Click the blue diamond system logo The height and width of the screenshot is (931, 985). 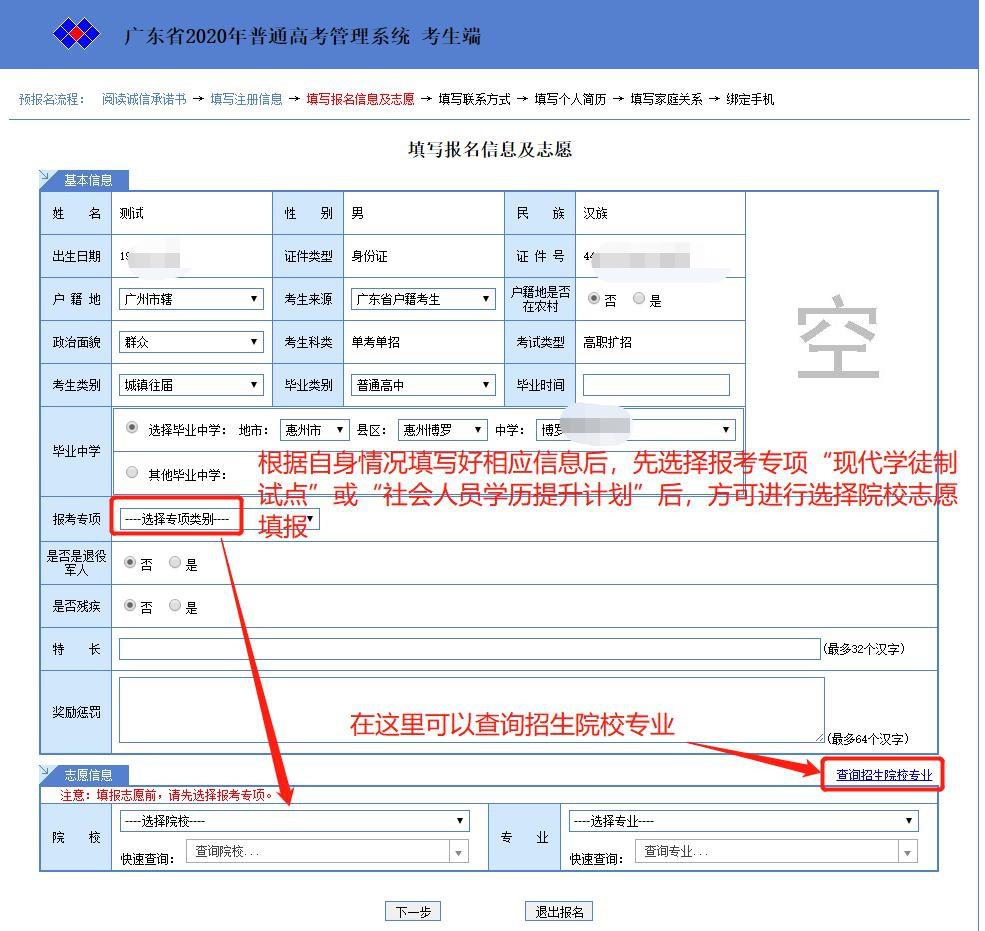pyautogui.click(x=76, y=36)
